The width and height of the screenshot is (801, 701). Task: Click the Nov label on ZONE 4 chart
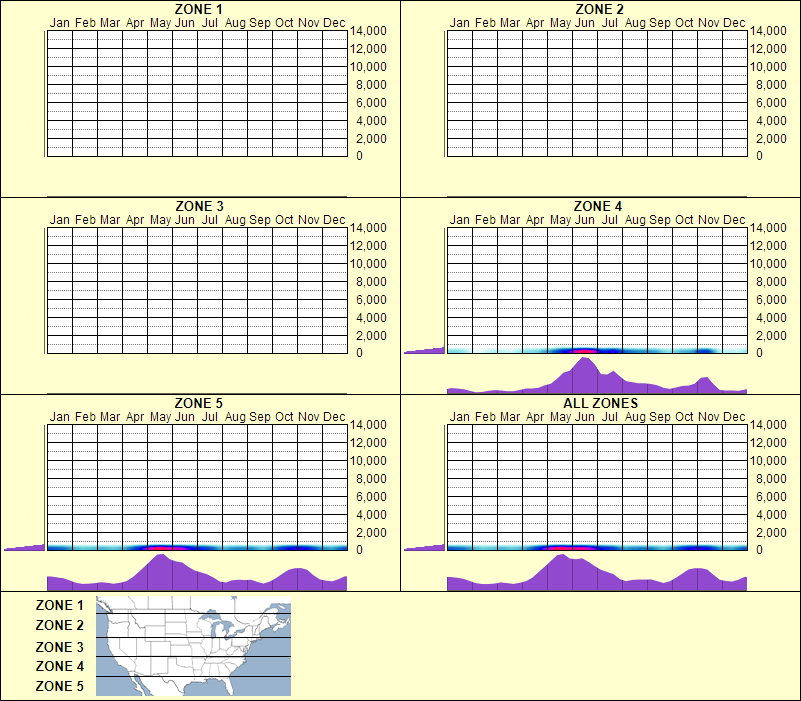tap(709, 220)
